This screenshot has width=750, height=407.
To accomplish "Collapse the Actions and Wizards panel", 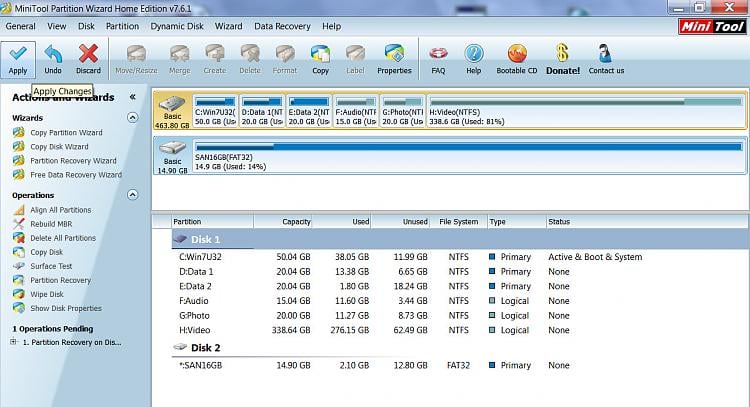I will tap(132, 97).
